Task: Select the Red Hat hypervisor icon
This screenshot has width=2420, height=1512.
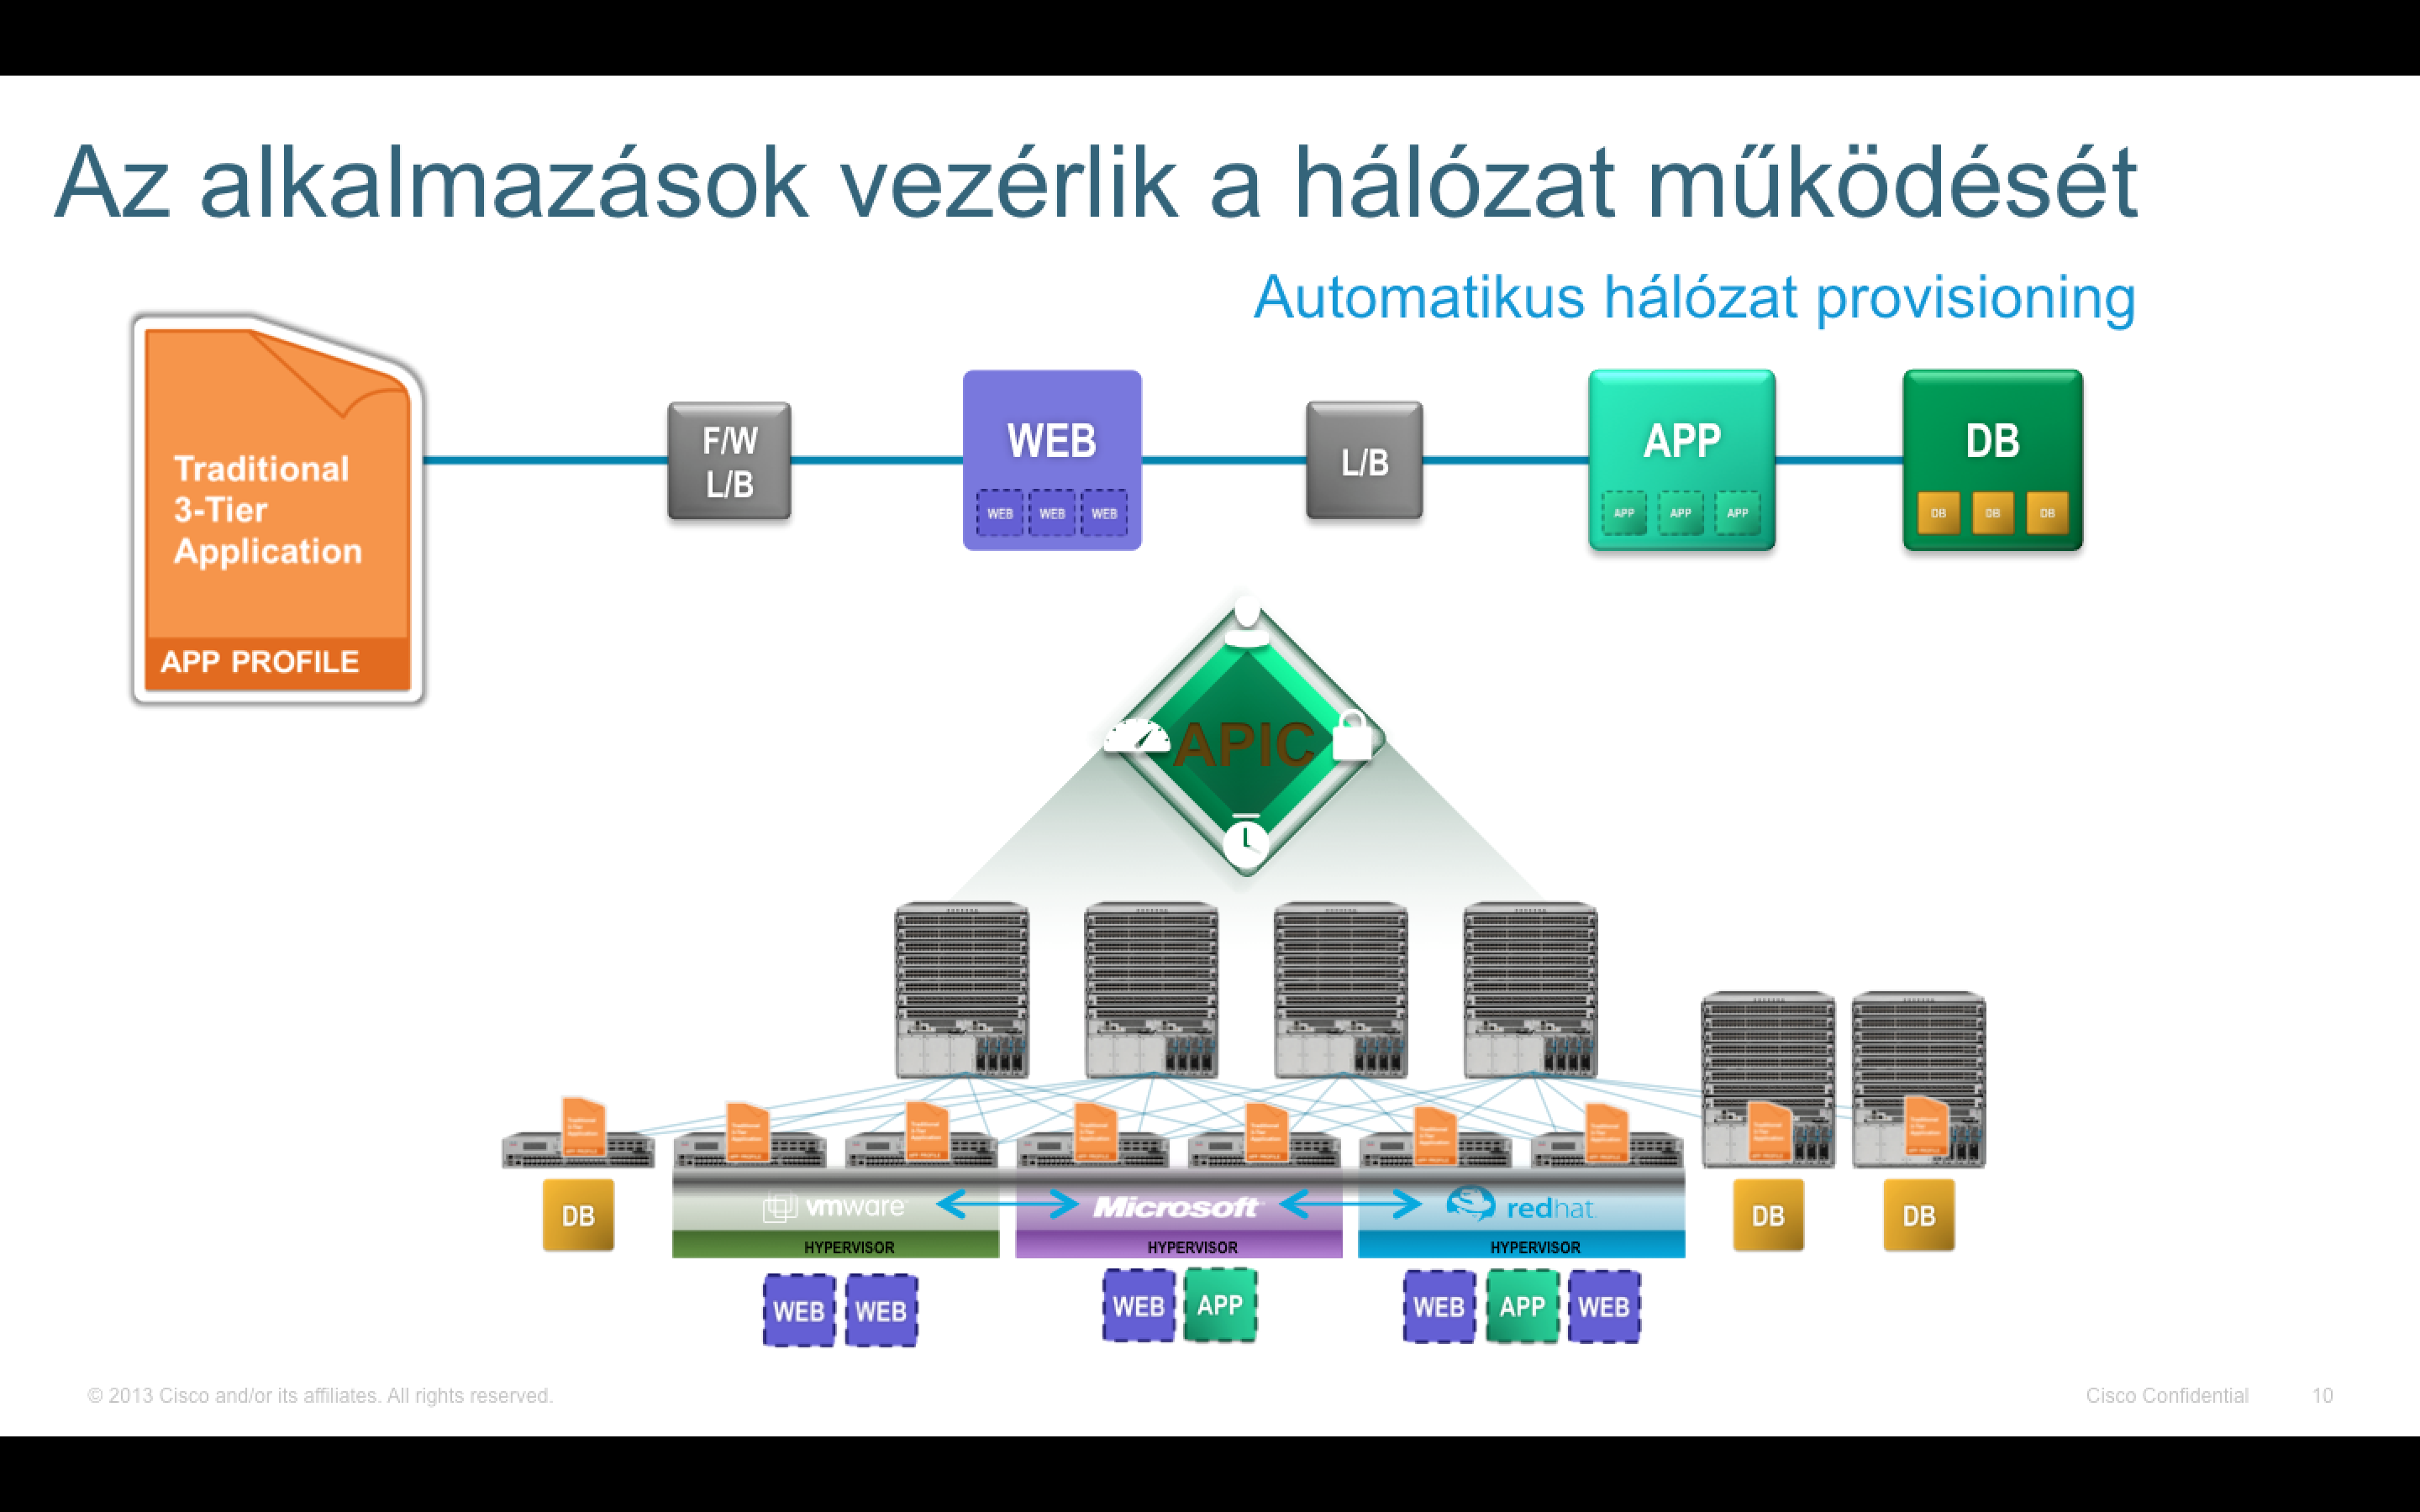Action: pos(1516,1220)
